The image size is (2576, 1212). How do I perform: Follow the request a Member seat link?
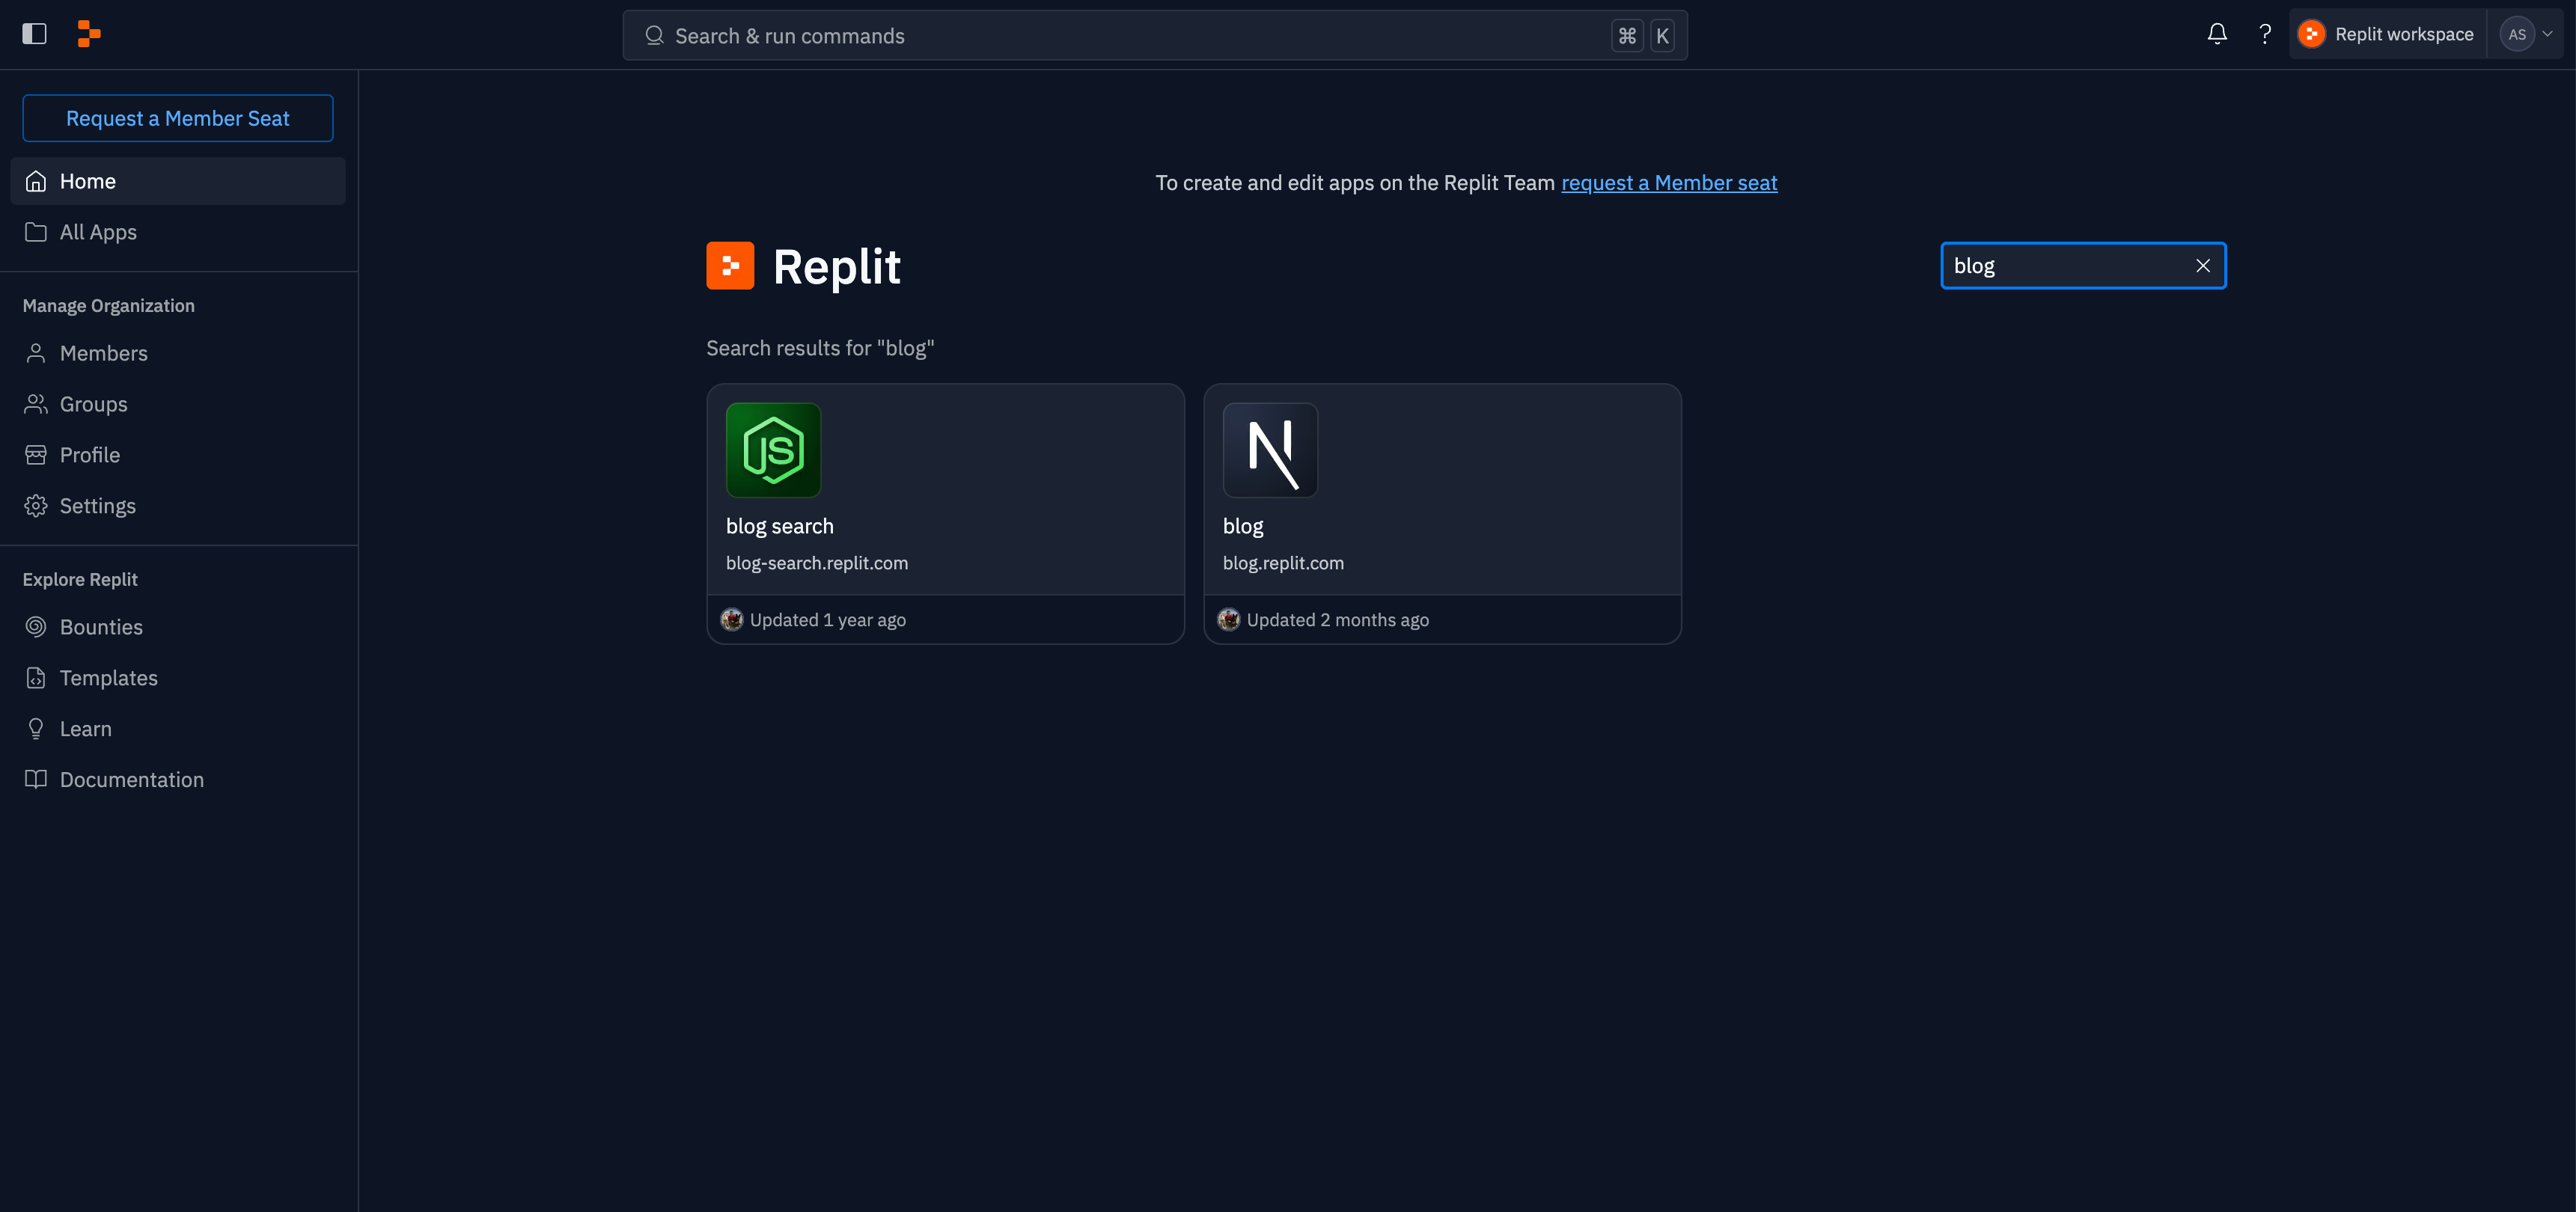(x=1668, y=183)
